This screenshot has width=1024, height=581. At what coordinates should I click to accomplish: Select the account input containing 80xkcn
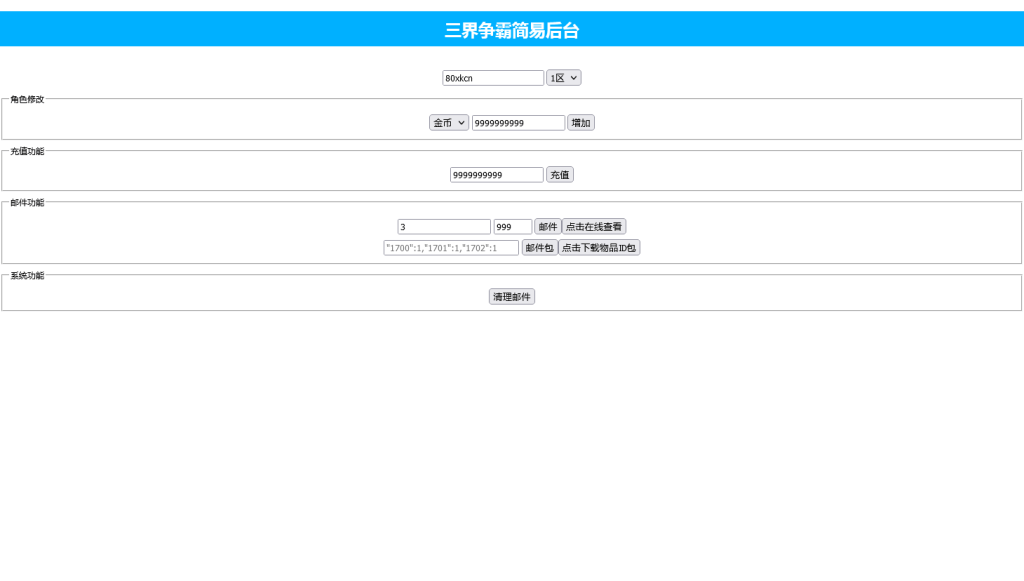click(x=492, y=77)
